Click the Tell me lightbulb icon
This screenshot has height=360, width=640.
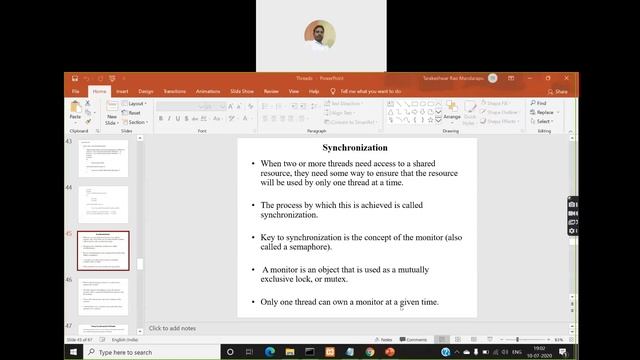[x=333, y=91]
